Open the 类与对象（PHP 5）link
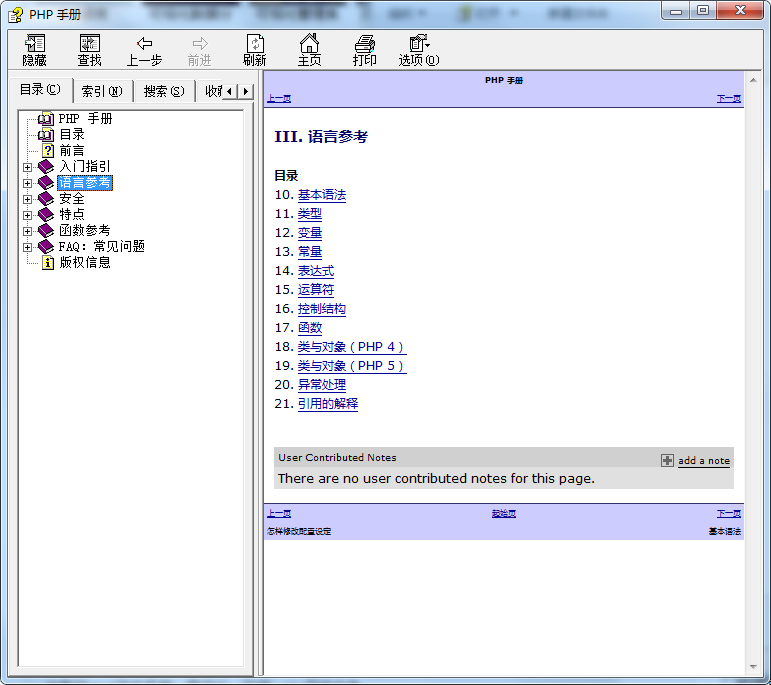 (x=351, y=366)
